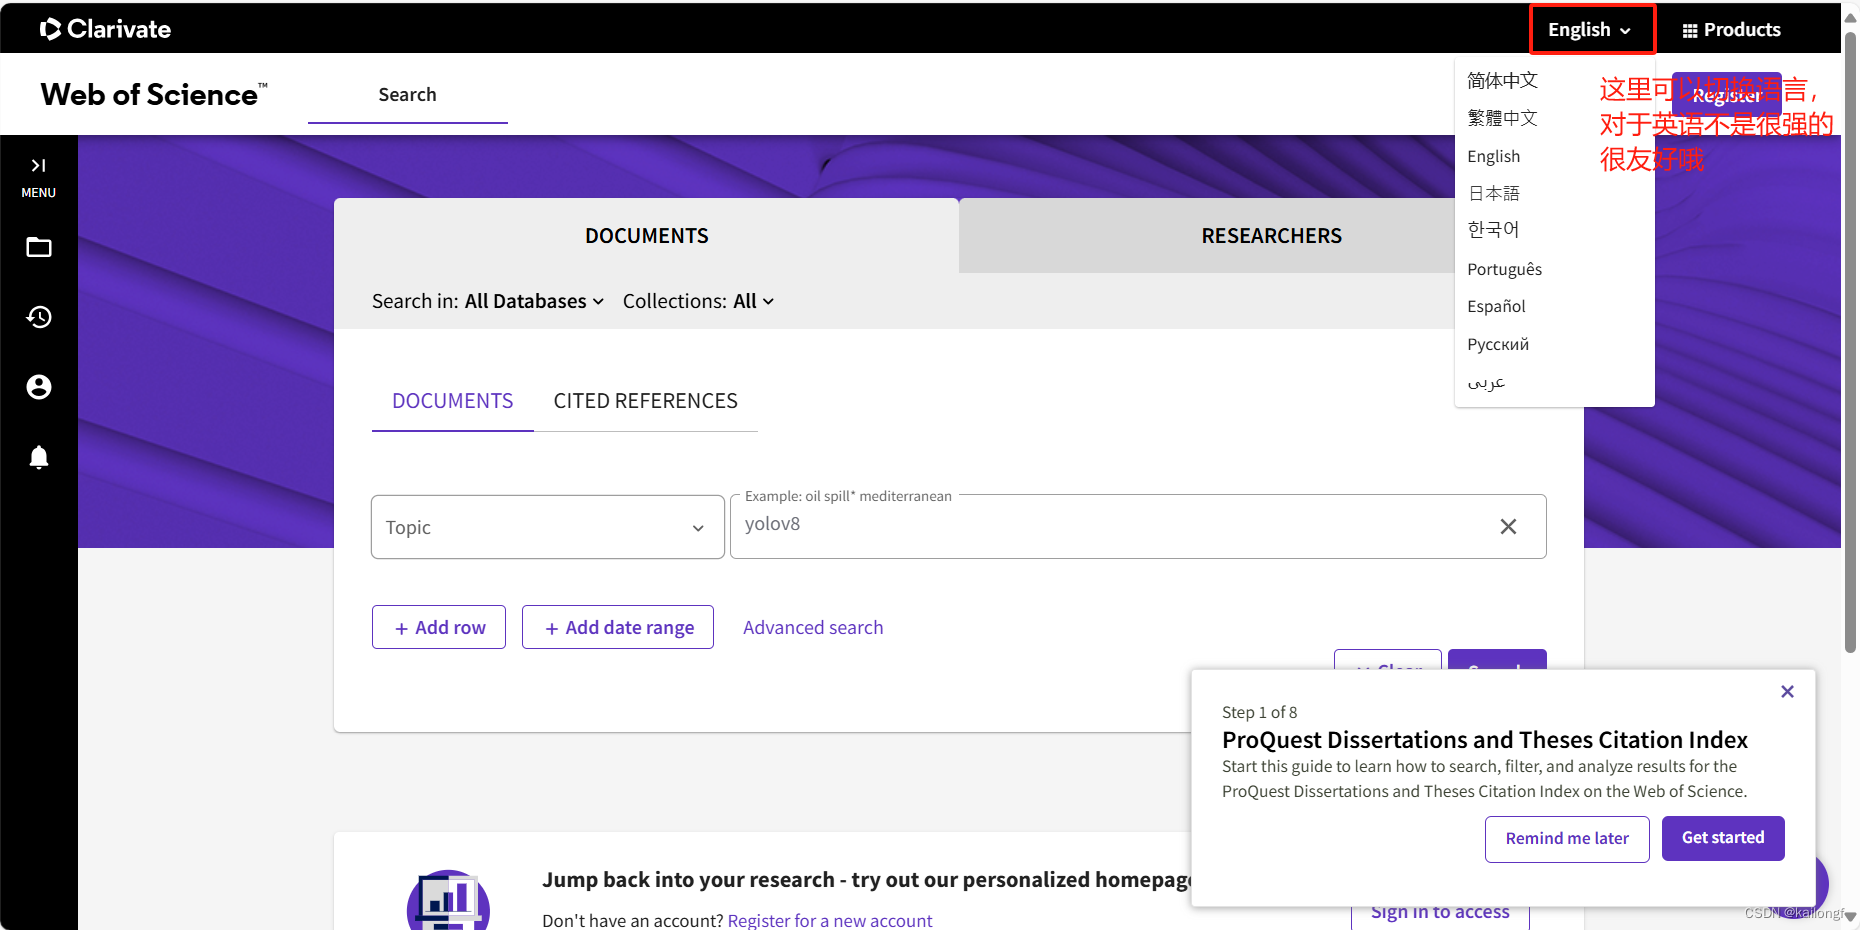The width and height of the screenshot is (1860, 930).
Task: Click the page vertical scrollbar
Action: (x=1850, y=340)
